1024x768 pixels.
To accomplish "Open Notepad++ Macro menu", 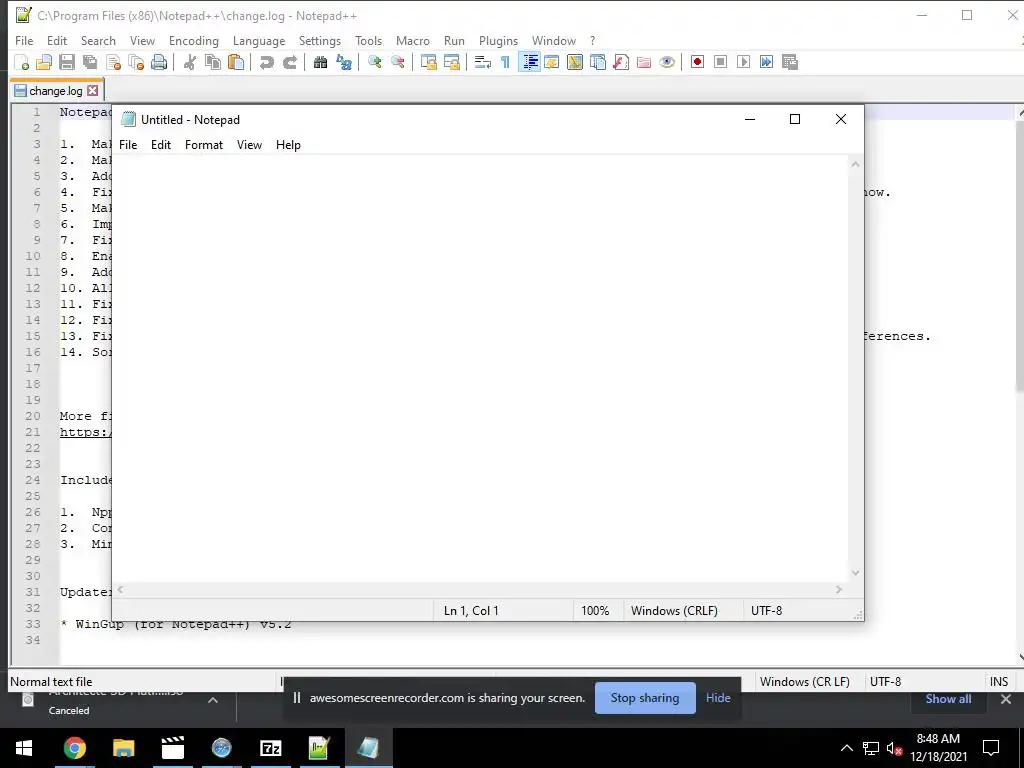I will [x=413, y=40].
